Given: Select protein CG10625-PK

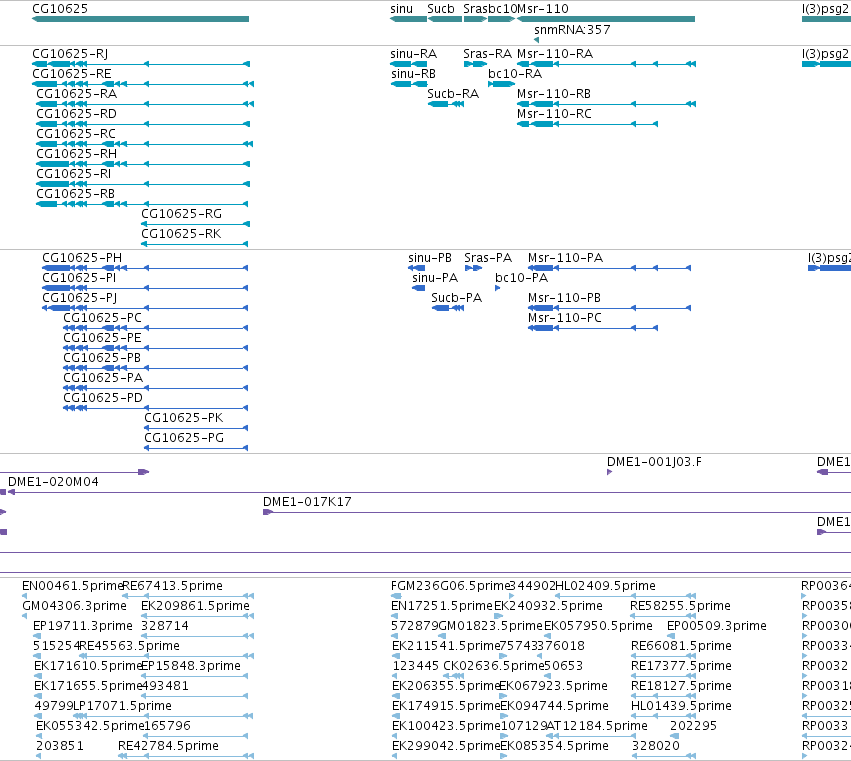Looking at the screenshot, I should (x=196, y=428).
